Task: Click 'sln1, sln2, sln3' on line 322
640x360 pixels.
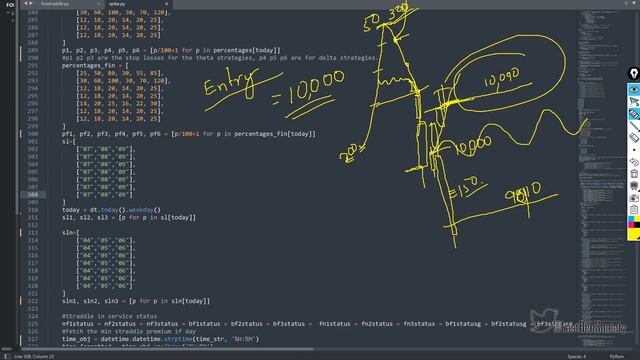Action: (x=90, y=301)
